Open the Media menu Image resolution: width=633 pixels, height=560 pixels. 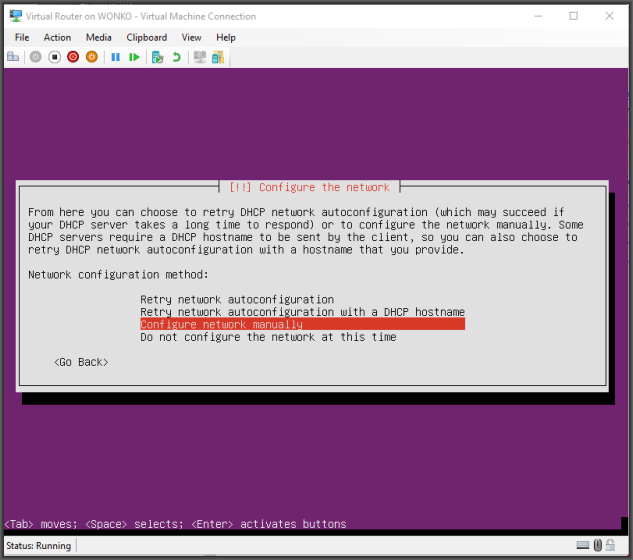point(99,38)
